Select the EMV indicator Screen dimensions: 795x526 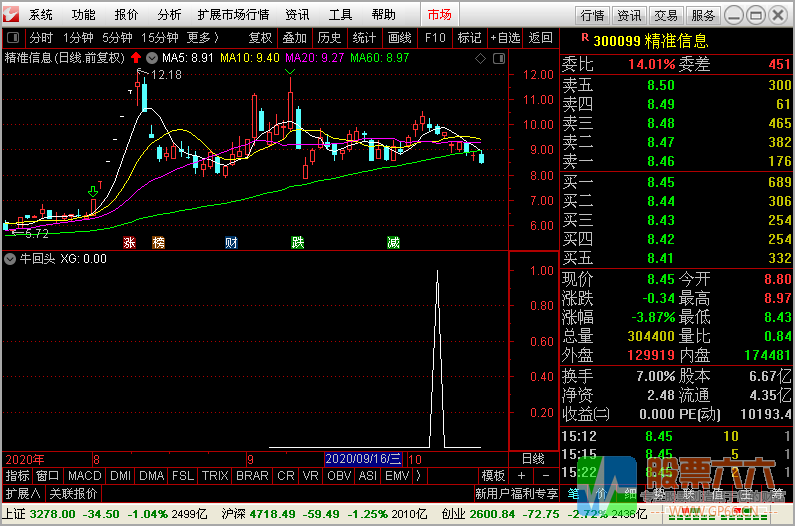[397, 476]
